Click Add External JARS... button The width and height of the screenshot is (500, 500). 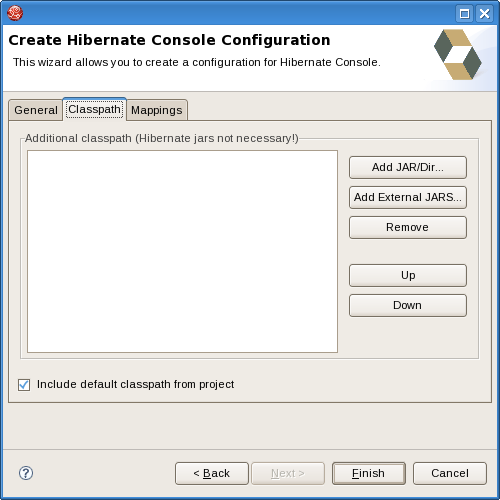408,197
